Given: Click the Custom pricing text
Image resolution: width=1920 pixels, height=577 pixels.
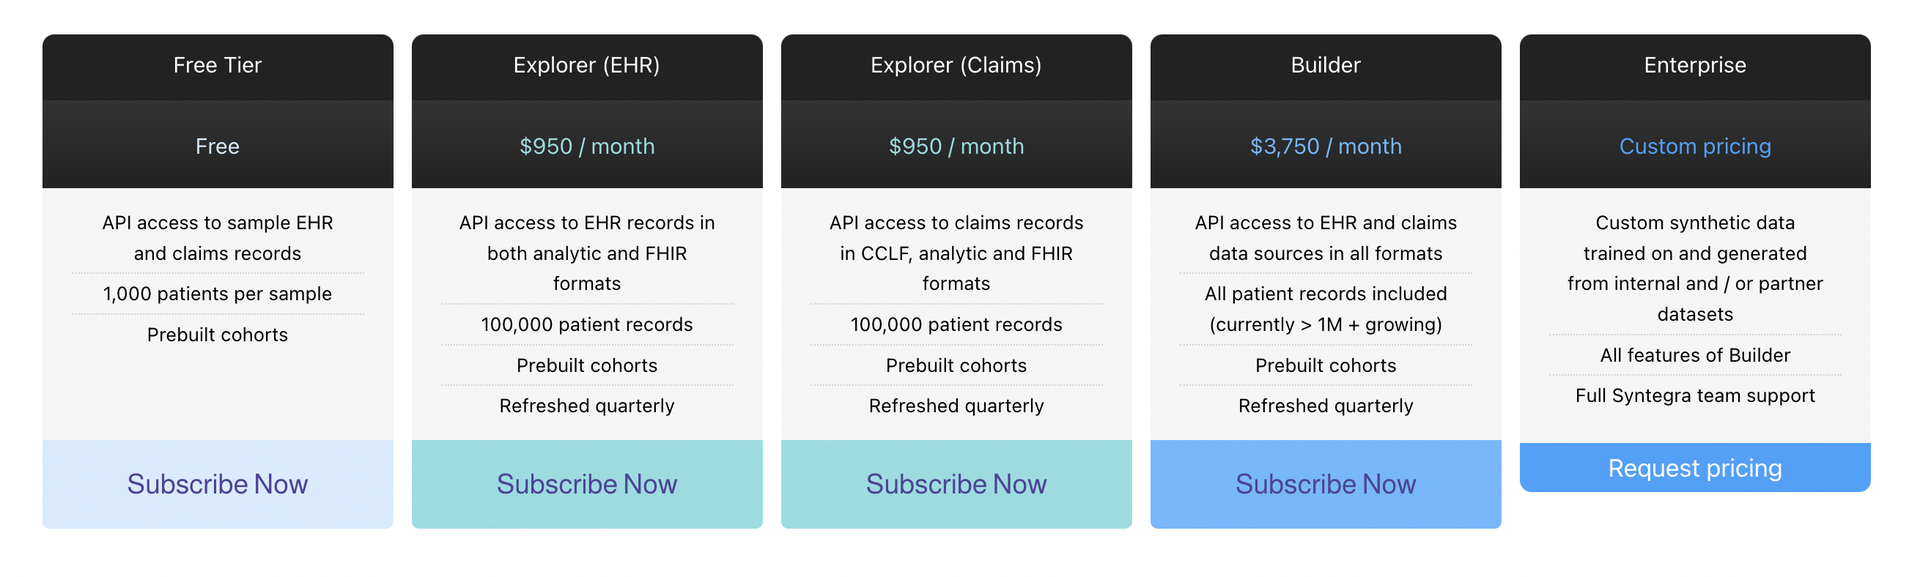Looking at the screenshot, I should 1695,147.
